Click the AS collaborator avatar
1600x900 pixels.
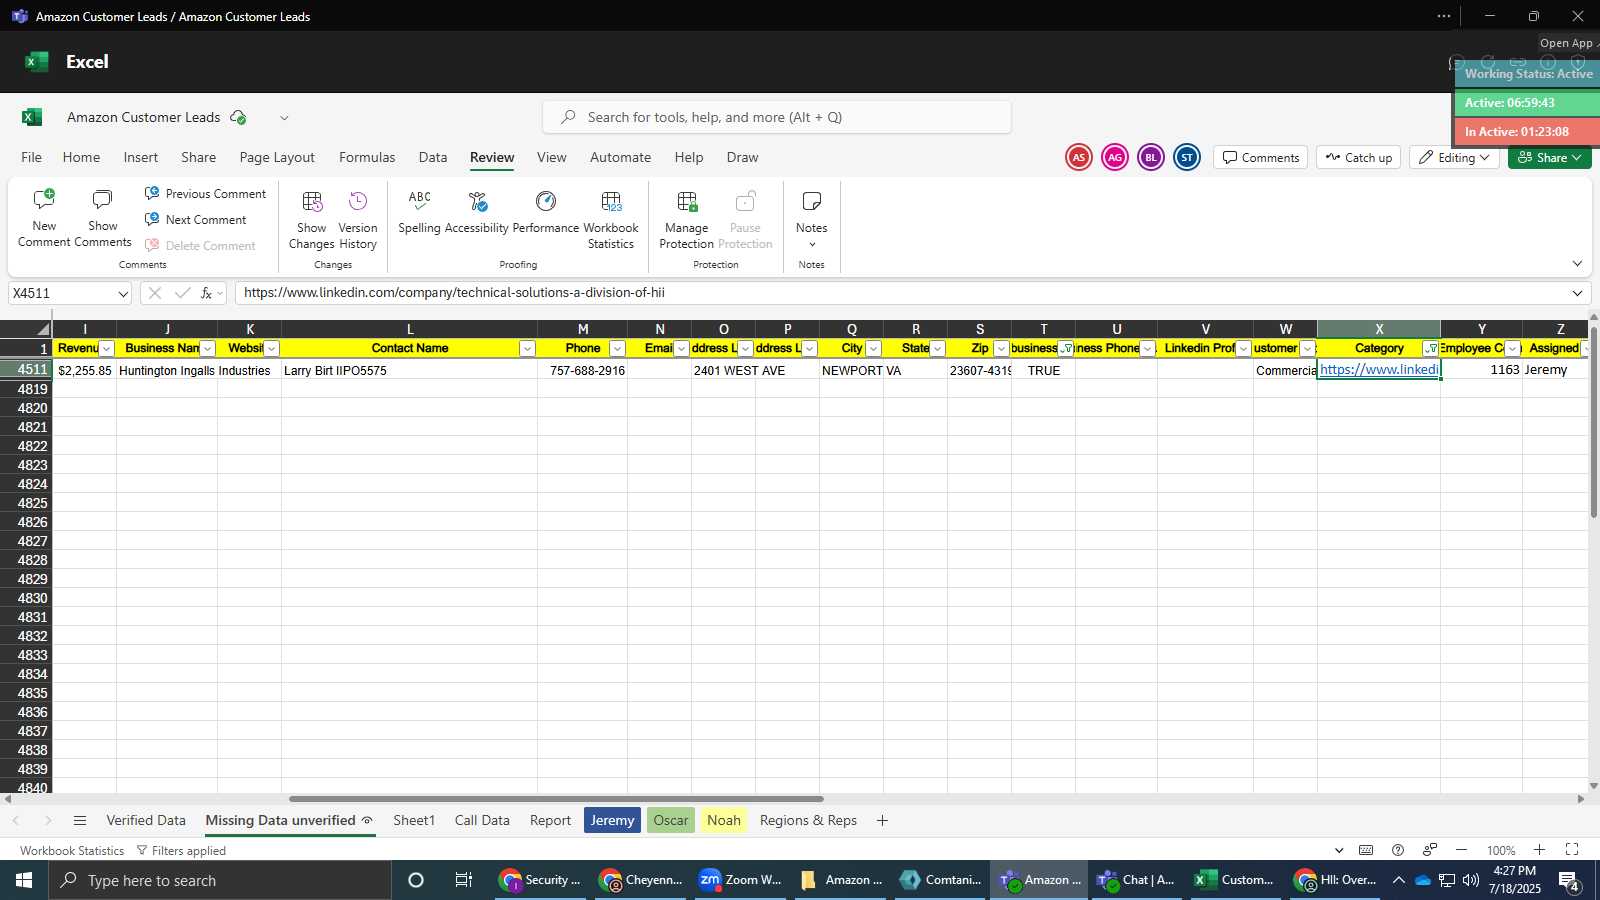[x=1078, y=157]
